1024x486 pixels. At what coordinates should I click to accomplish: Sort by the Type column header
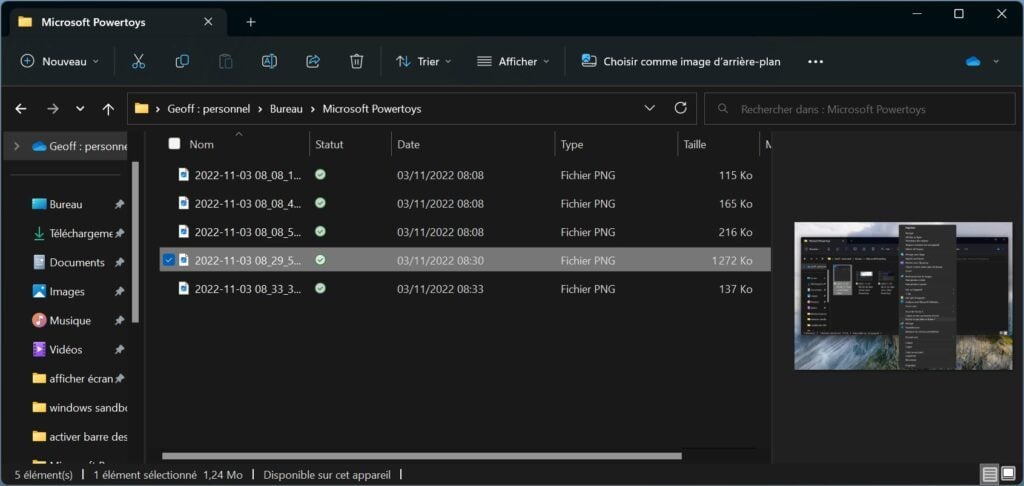tap(571, 144)
